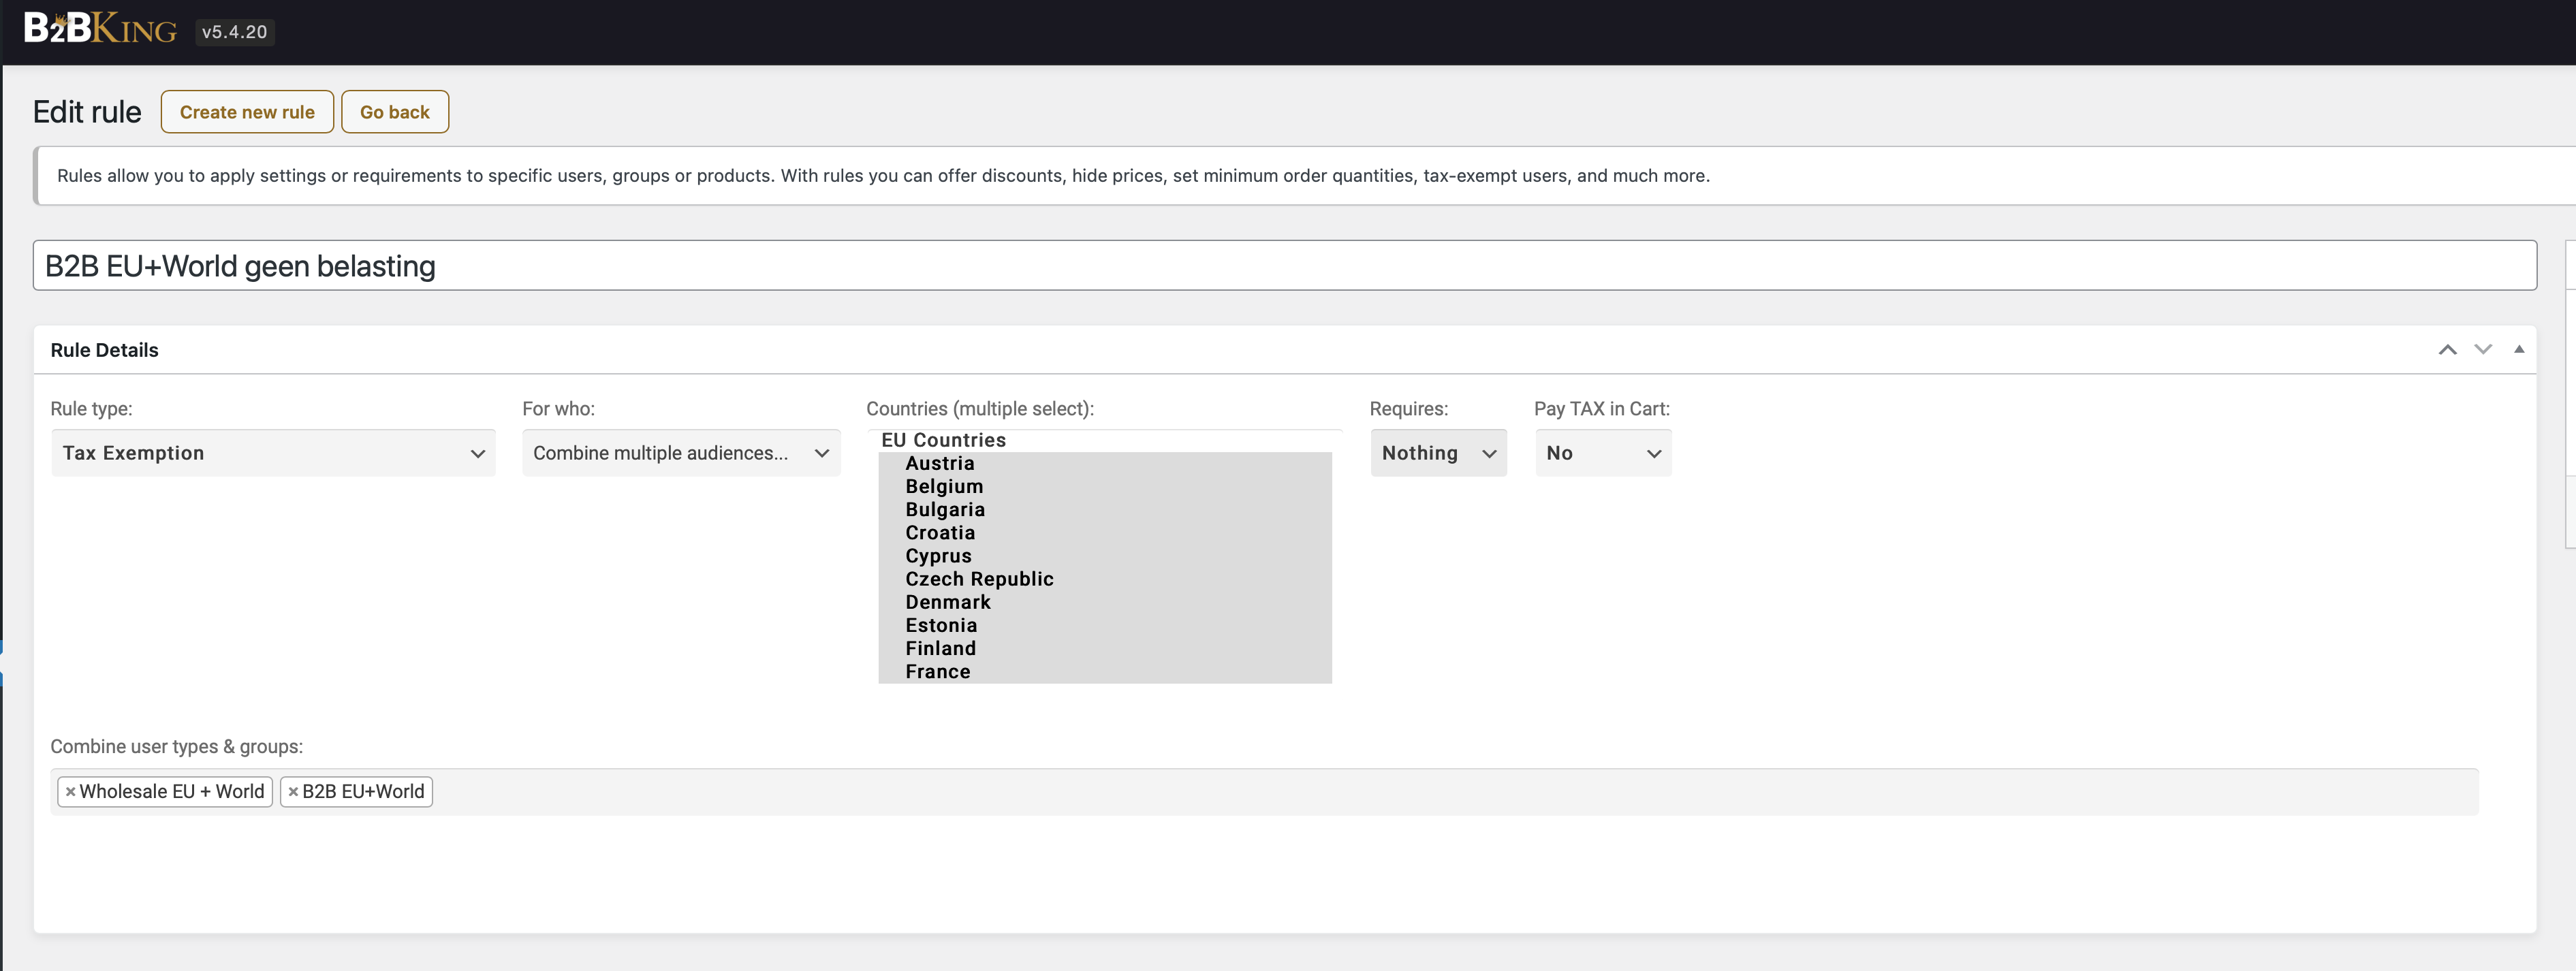Move Rule Details panel down arrow
The height and width of the screenshot is (971, 2576).
(x=2483, y=350)
